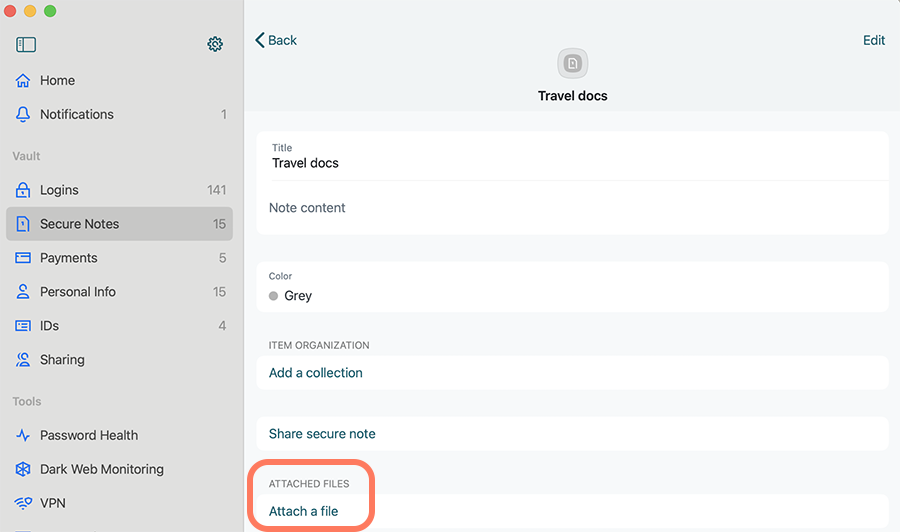Screen dimensions: 900x532
Task: Click Edit in the top right
Action: coord(874,40)
